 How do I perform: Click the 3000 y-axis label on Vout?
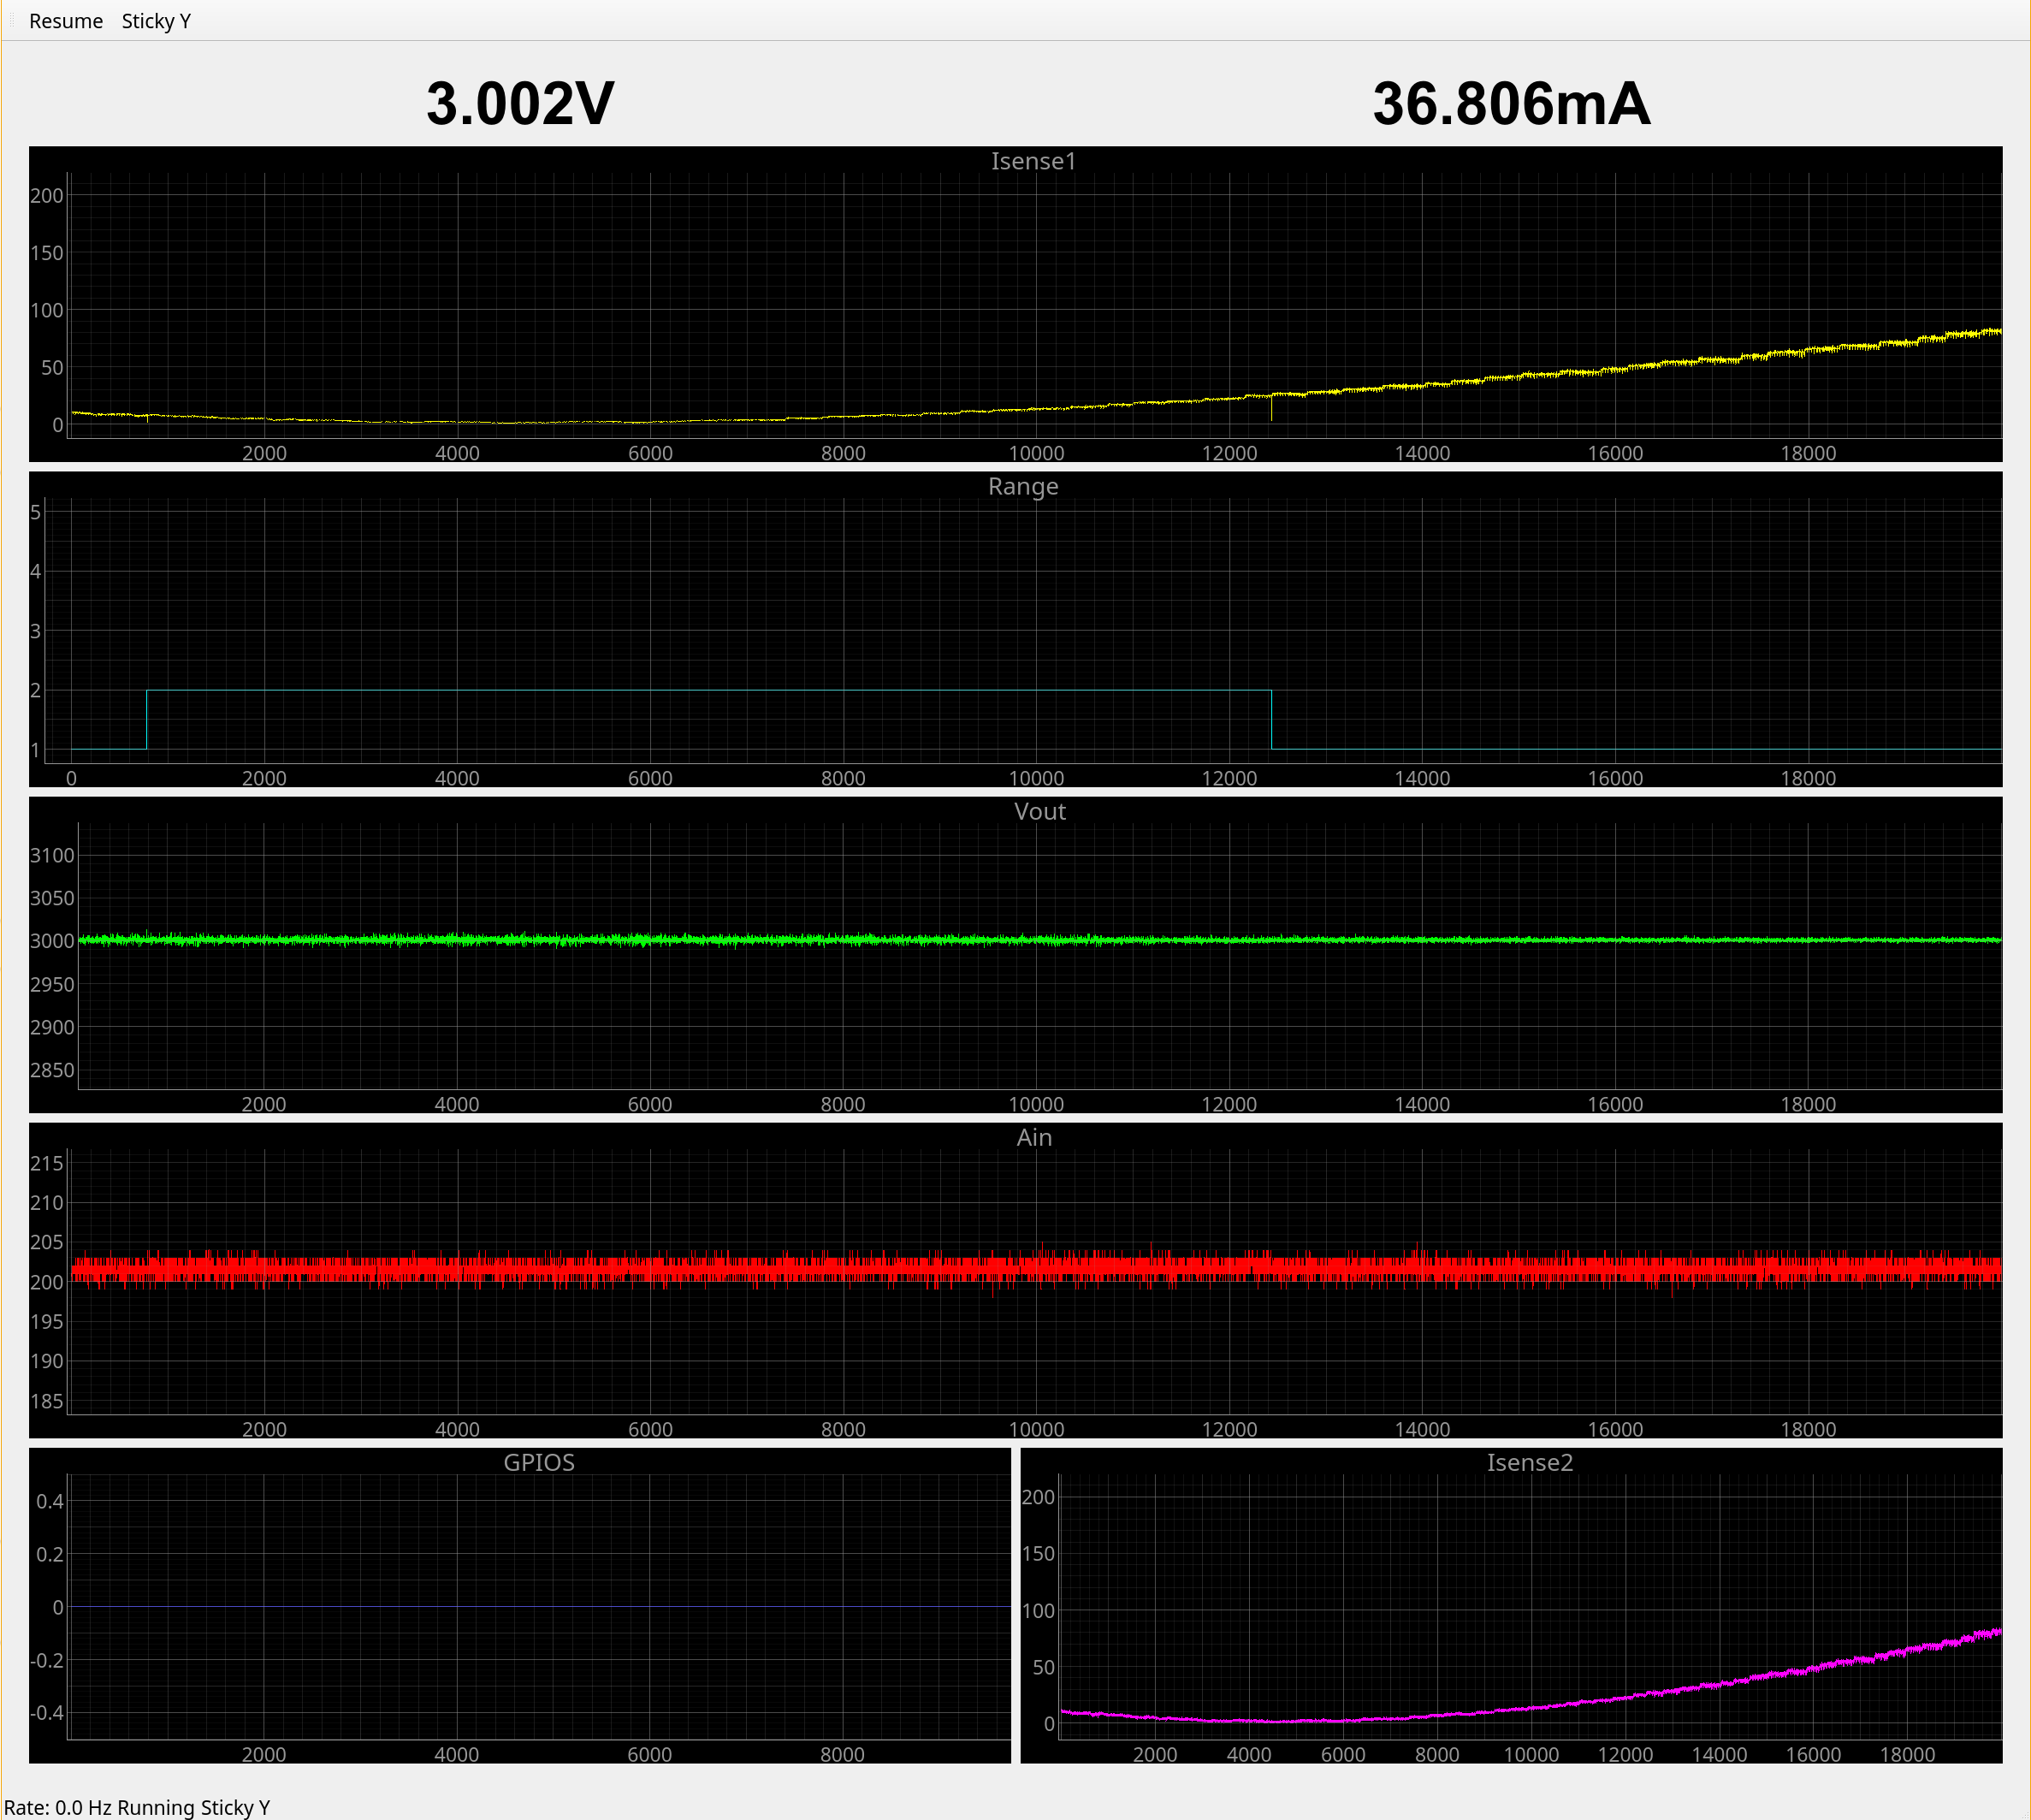coord(52,941)
